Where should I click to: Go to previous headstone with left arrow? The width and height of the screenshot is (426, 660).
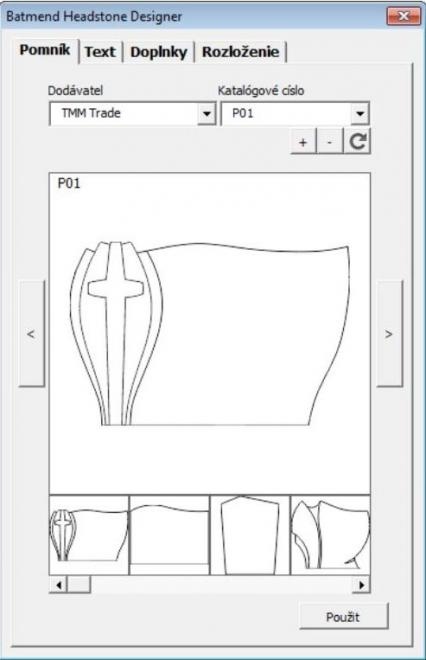(x=31, y=333)
